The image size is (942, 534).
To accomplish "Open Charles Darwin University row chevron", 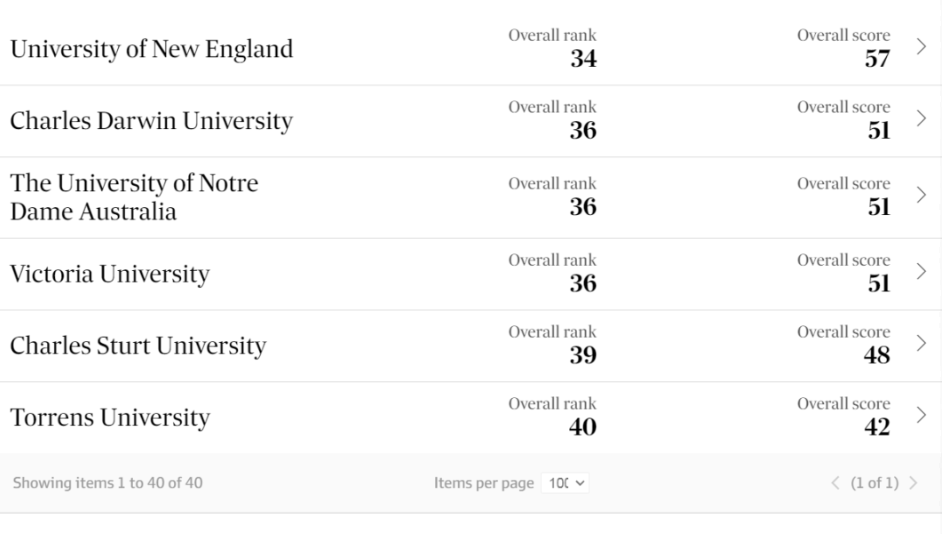I will tap(921, 118).
